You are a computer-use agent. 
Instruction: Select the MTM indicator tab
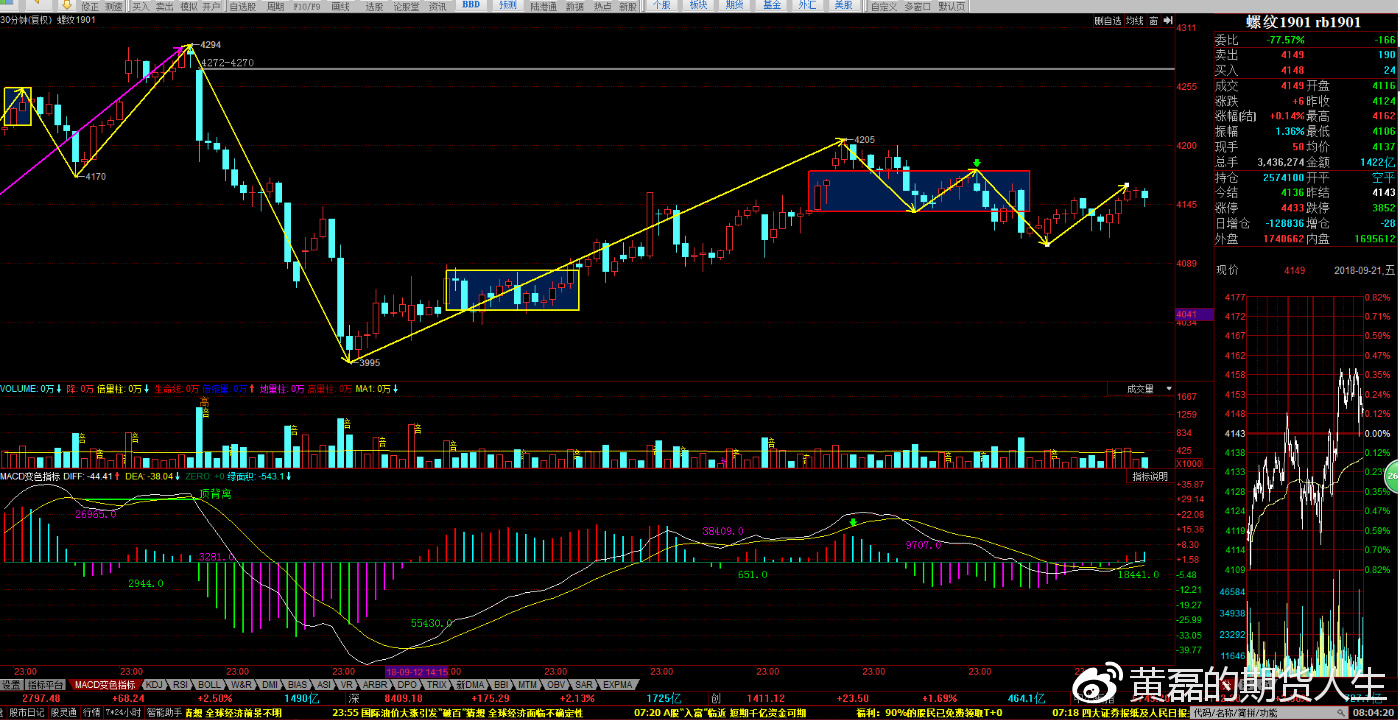527,685
